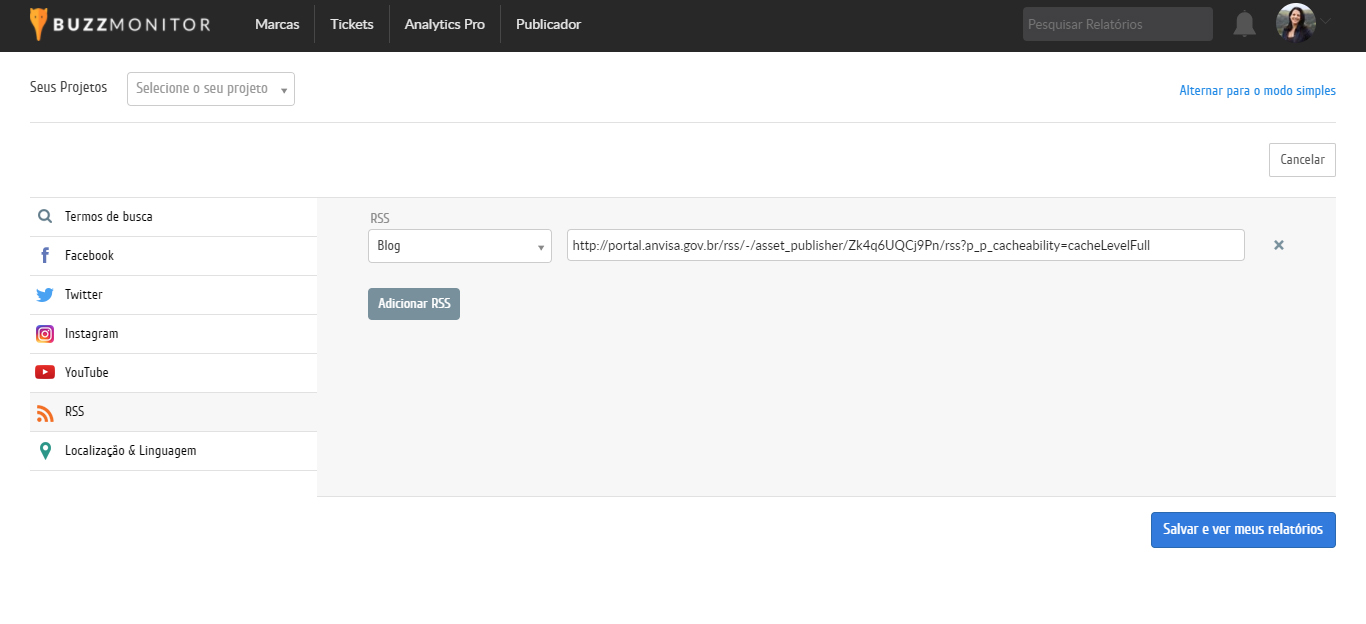Open the notifications bell

point(1244,24)
